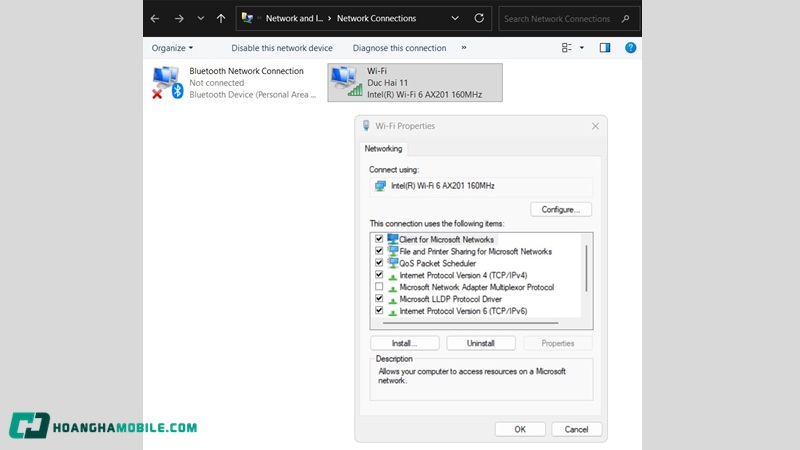The height and width of the screenshot is (450, 800).
Task: Go up one folder level
Action: point(221,18)
